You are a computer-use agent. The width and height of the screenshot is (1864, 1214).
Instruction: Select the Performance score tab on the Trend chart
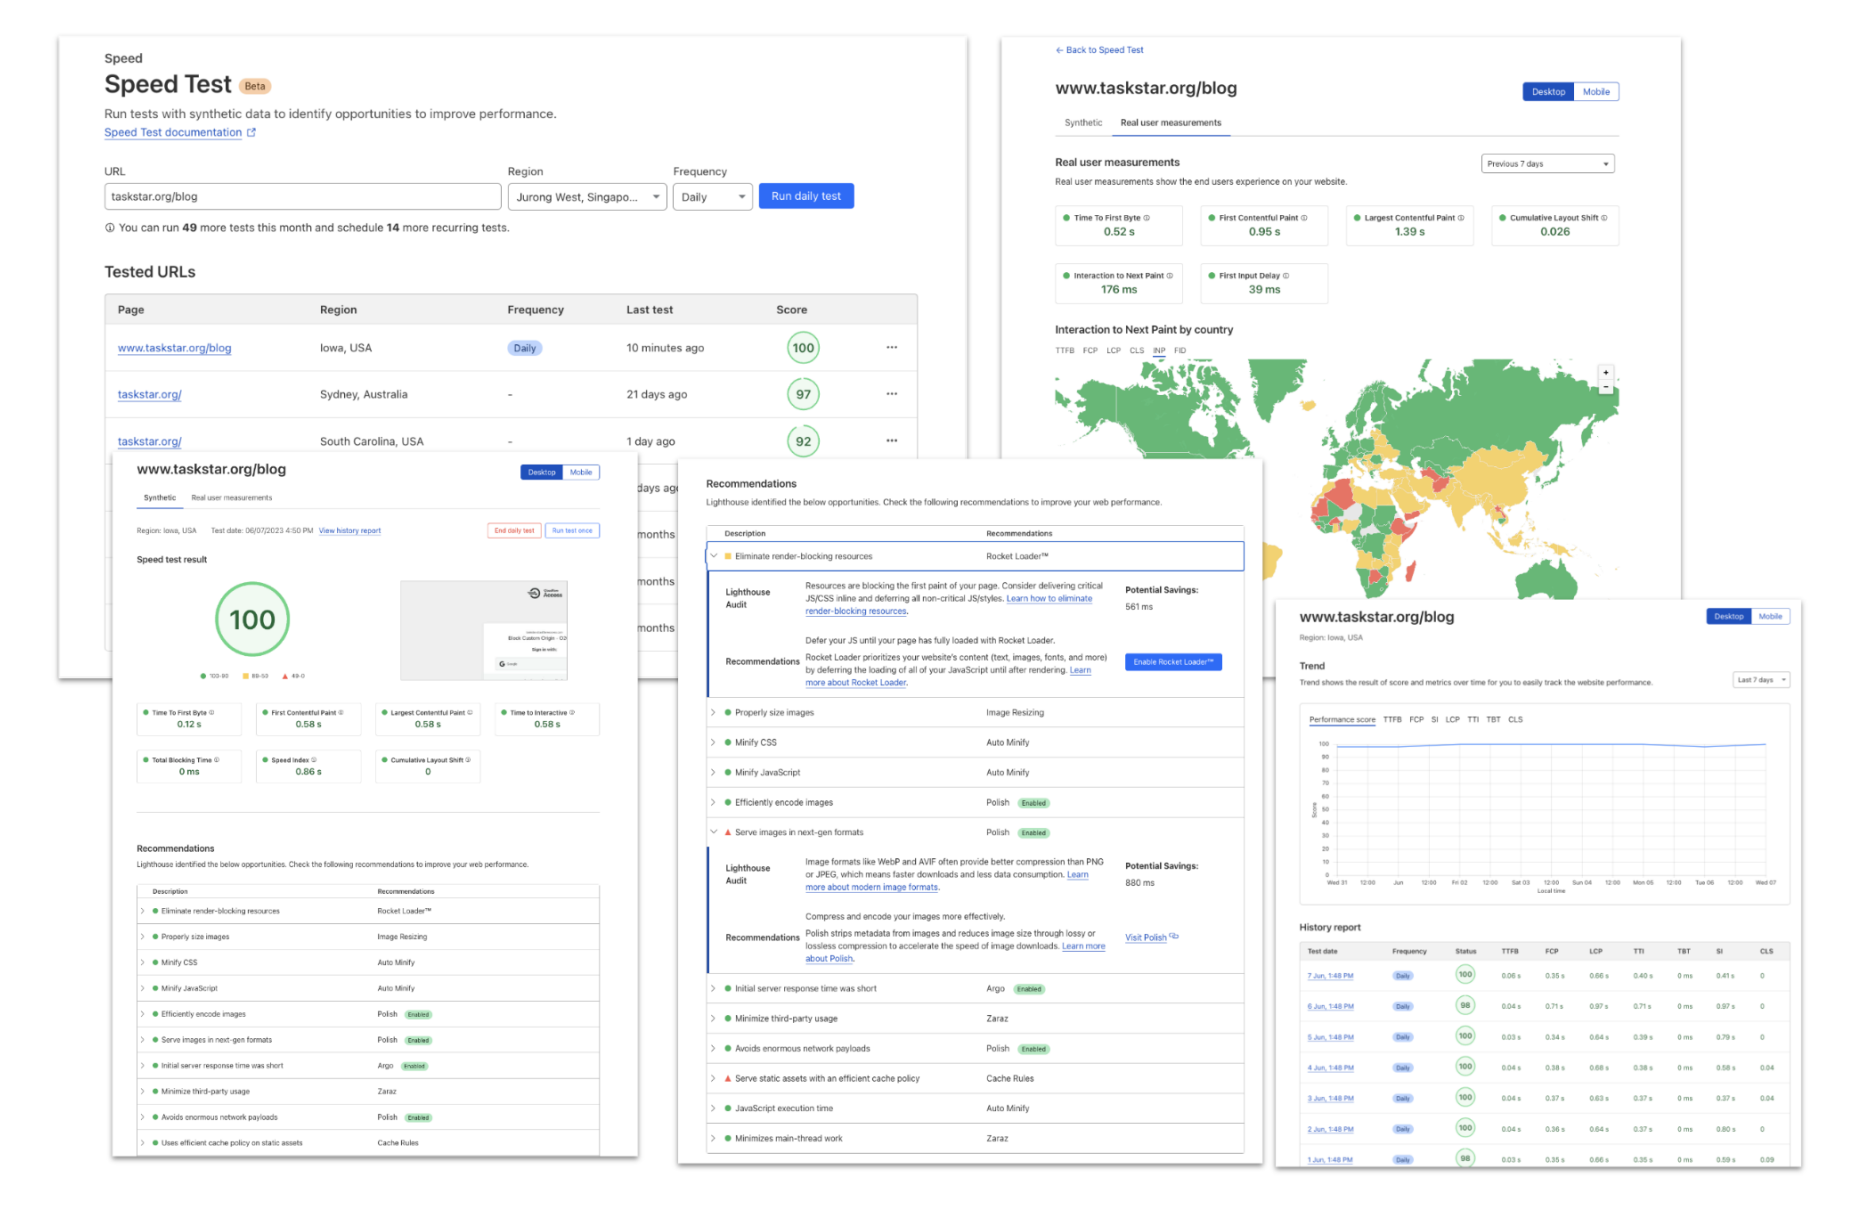[x=1342, y=720]
